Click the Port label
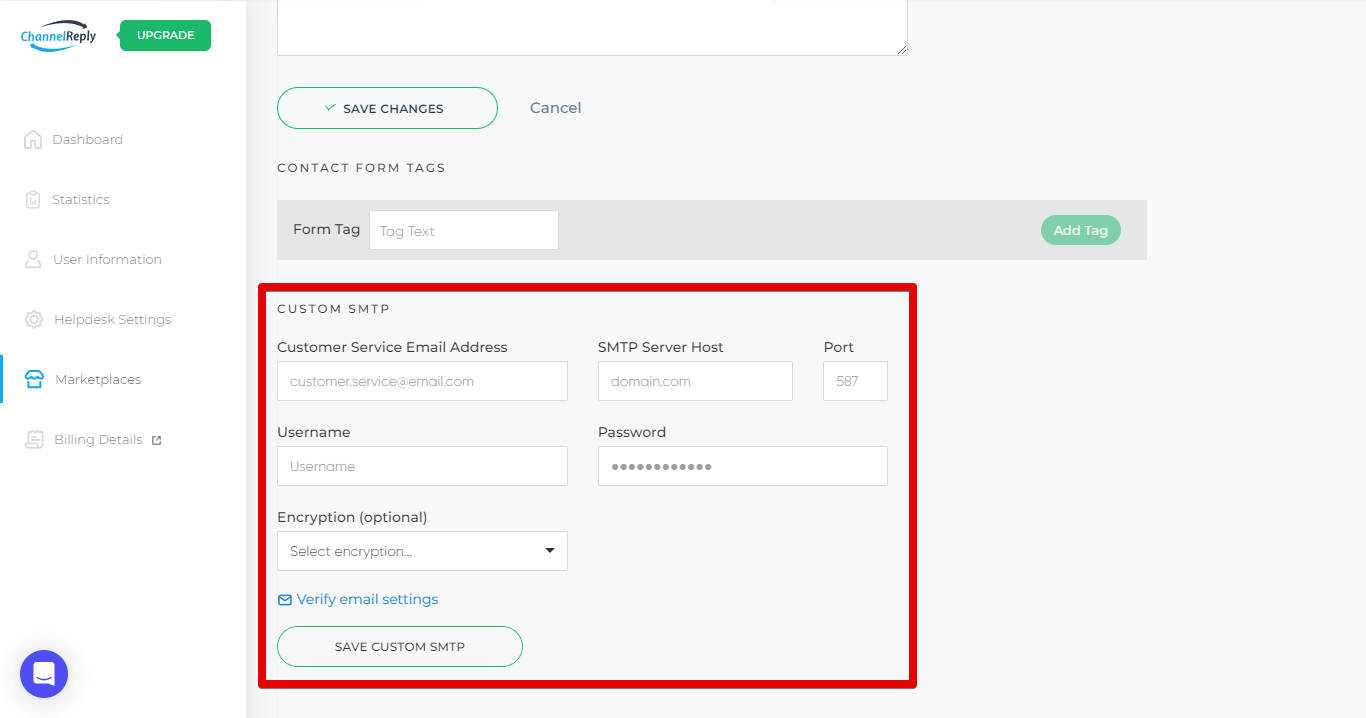1366x718 pixels. click(839, 347)
